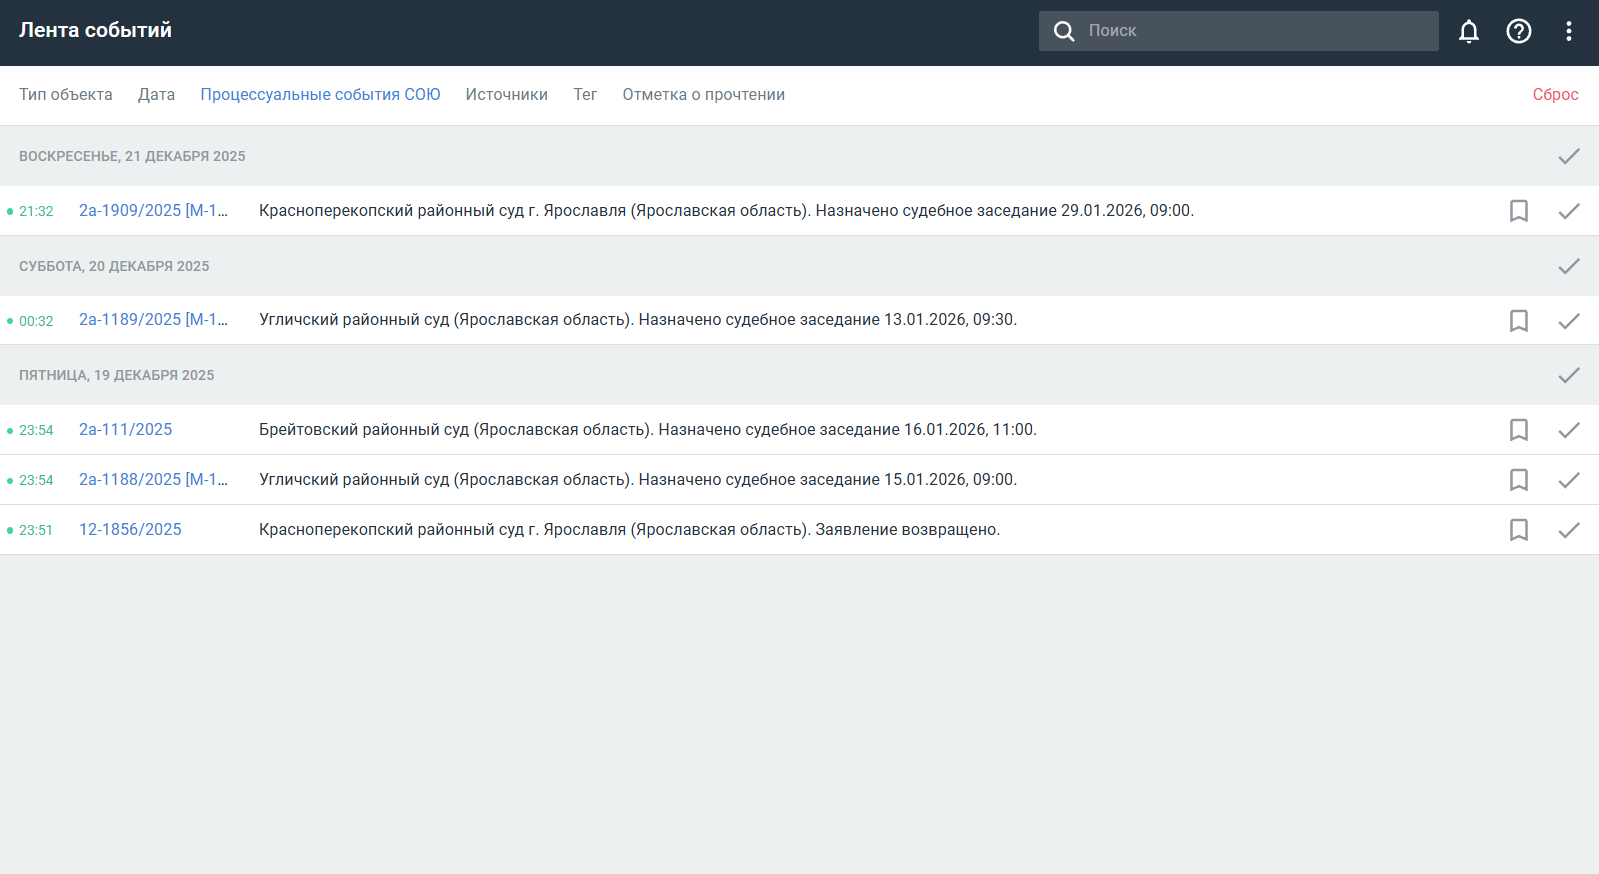The height and width of the screenshot is (874, 1599).
Task: Bookmark the 2а-1909/2025 event
Action: (x=1518, y=211)
